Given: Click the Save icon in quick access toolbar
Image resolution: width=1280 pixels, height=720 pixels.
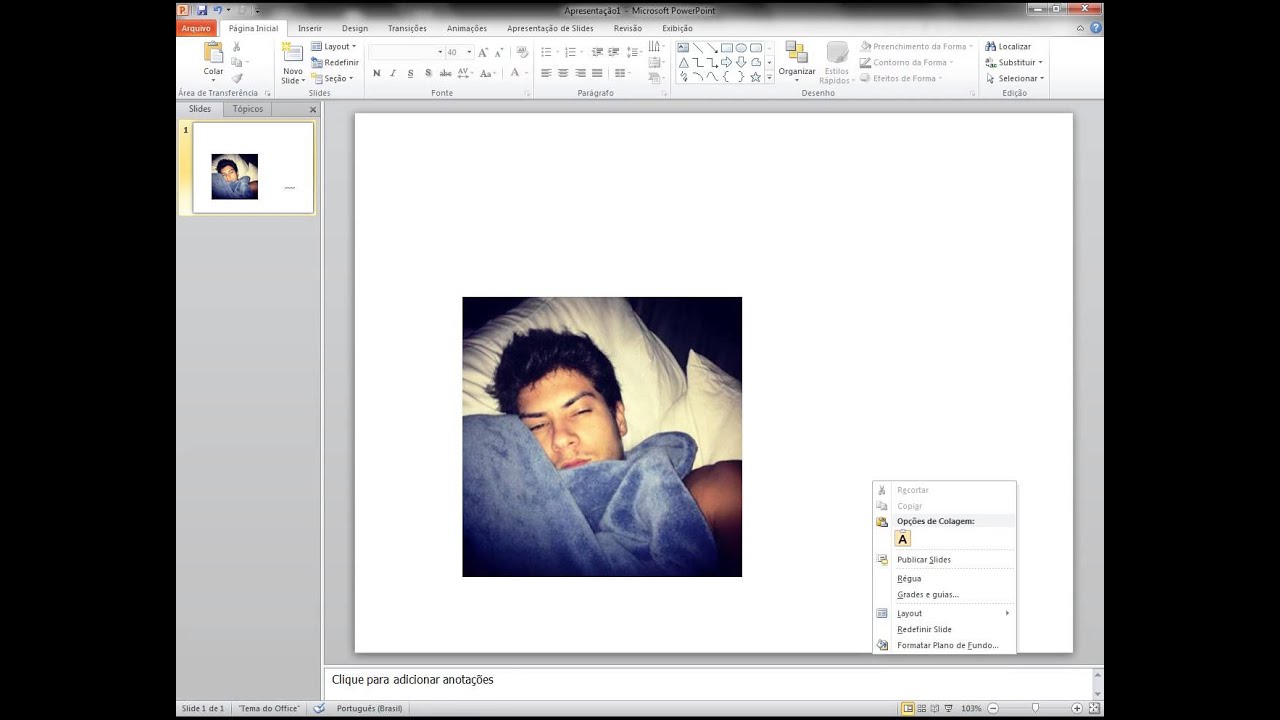Looking at the screenshot, I should pyautogui.click(x=202, y=10).
